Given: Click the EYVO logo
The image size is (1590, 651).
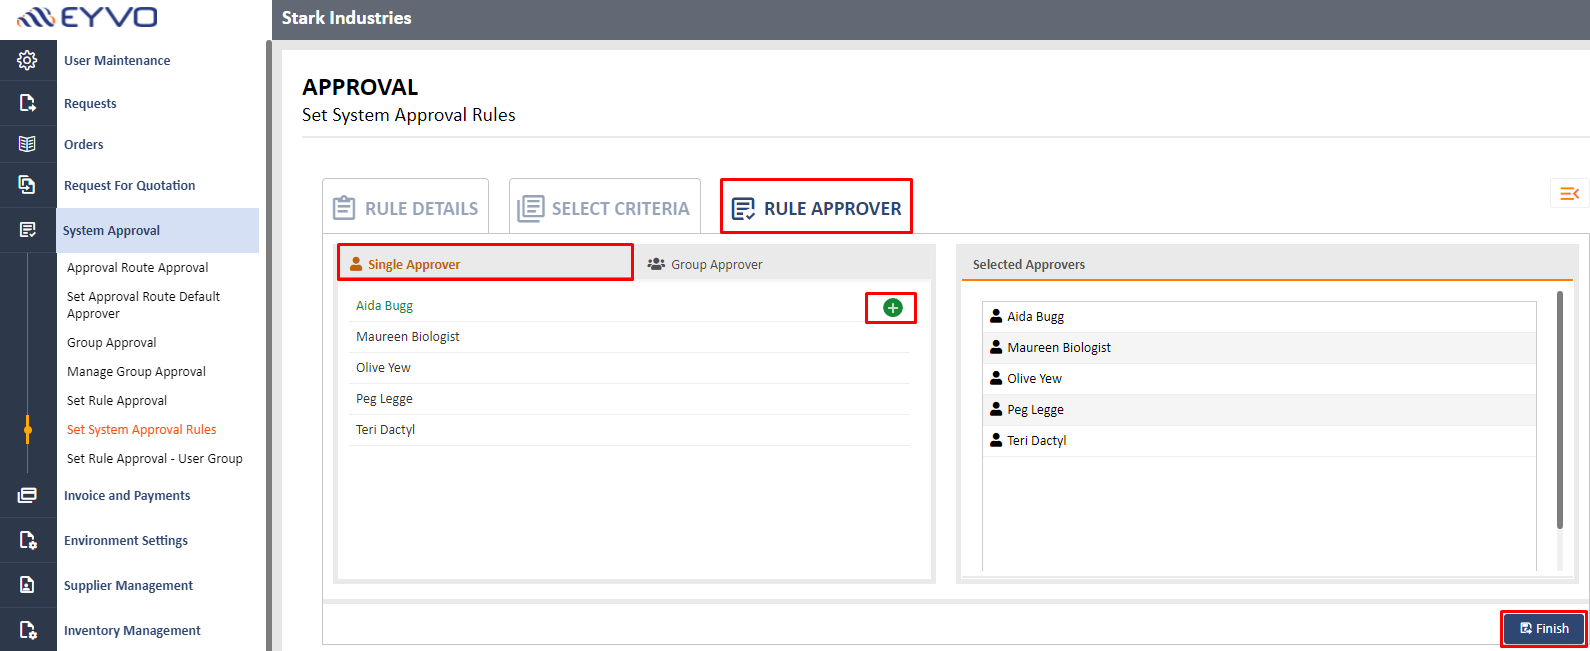Looking at the screenshot, I should [88, 17].
